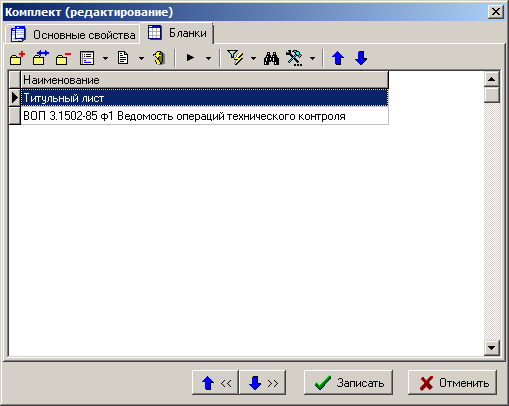509x406 pixels.
Task: Move row up with toolbar blue arrow
Action: click(338, 58)
